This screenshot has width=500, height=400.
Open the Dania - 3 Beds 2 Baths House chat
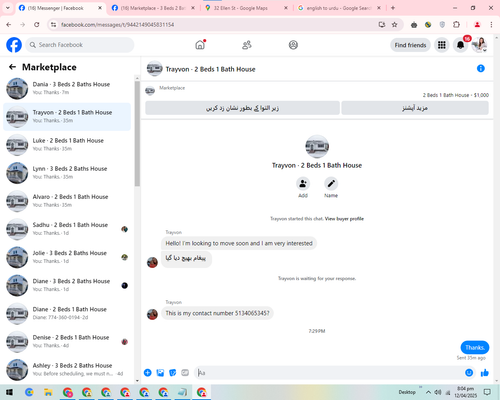click(x=67, y=88)
